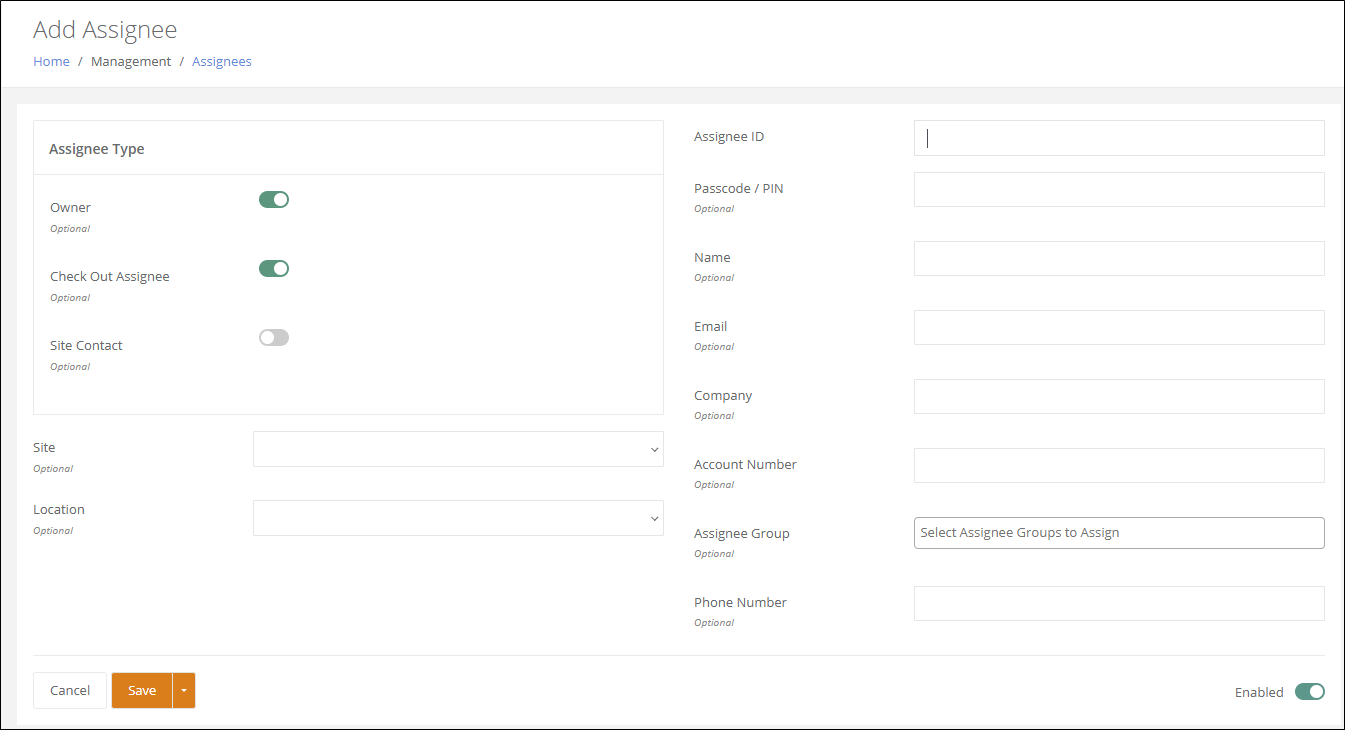This screenshot has height=730, width=1345.
Task: Click the Phone Number label
Action: (x=740, y=602)
